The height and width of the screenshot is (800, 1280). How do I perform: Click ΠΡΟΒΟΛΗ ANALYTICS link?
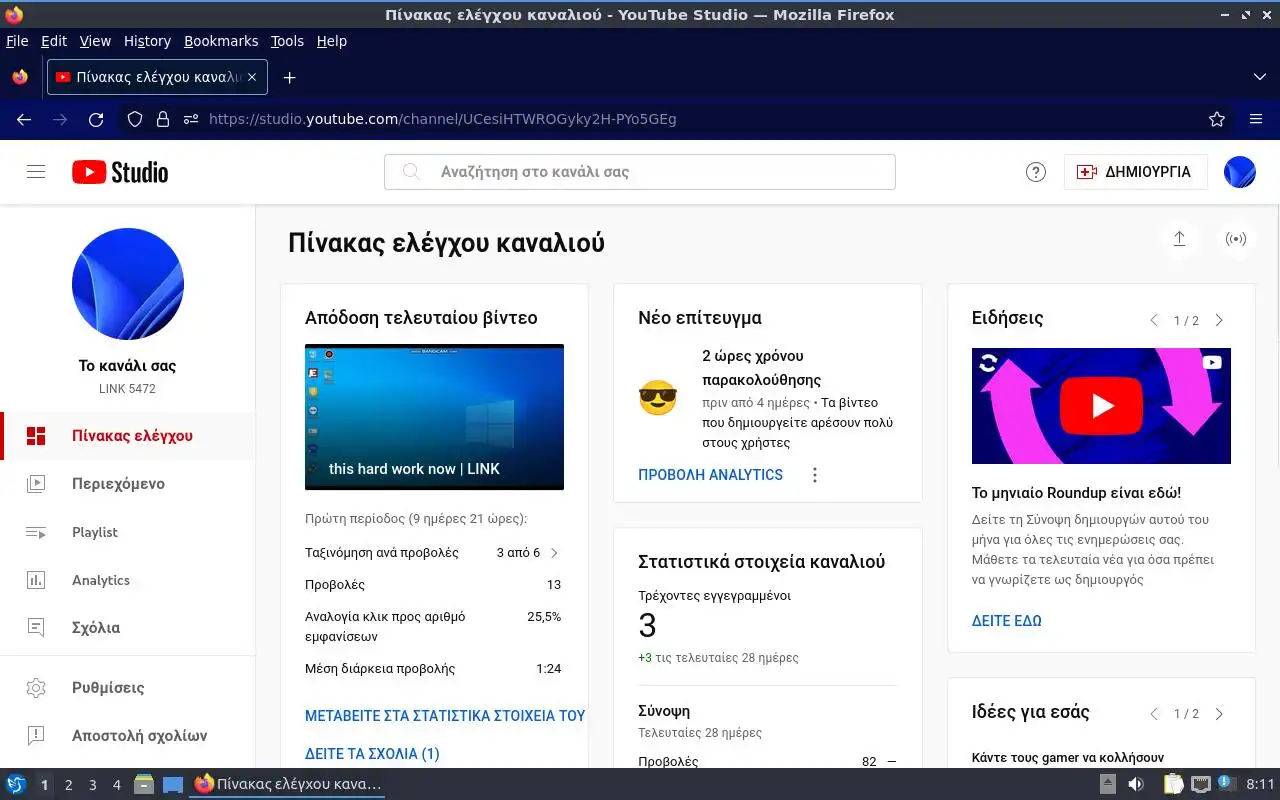(x=710, y=475)
